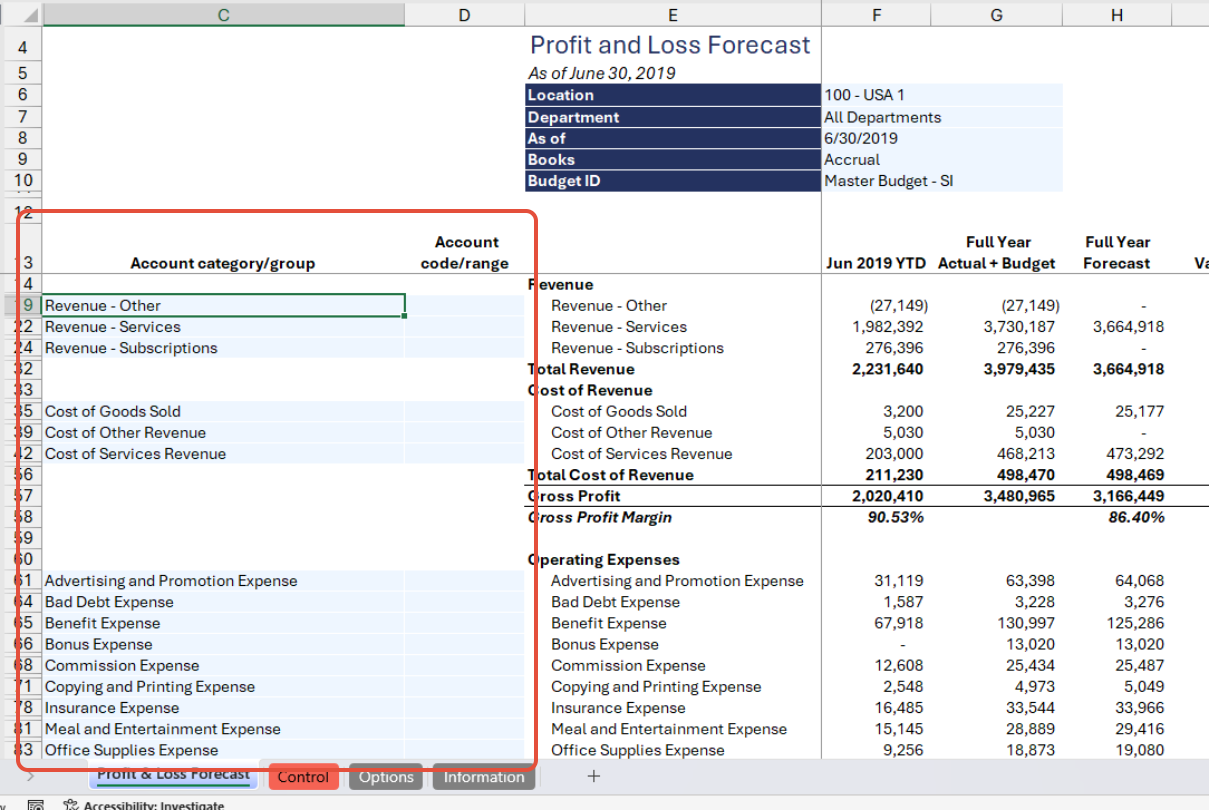Open the Accessibility checker status icon
The image size is (1209, 810).
(x=71, y=804)
